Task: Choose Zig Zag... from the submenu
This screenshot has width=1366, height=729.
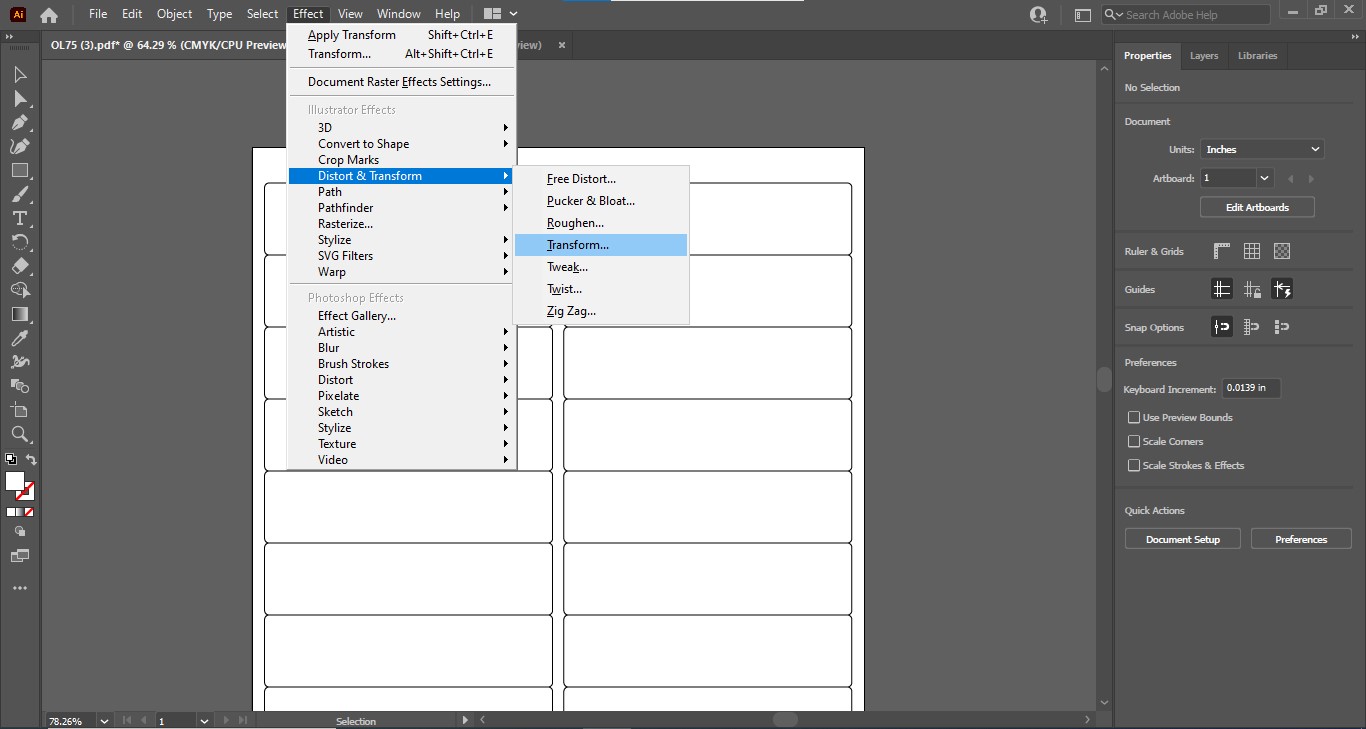Action: pos(601,311)
